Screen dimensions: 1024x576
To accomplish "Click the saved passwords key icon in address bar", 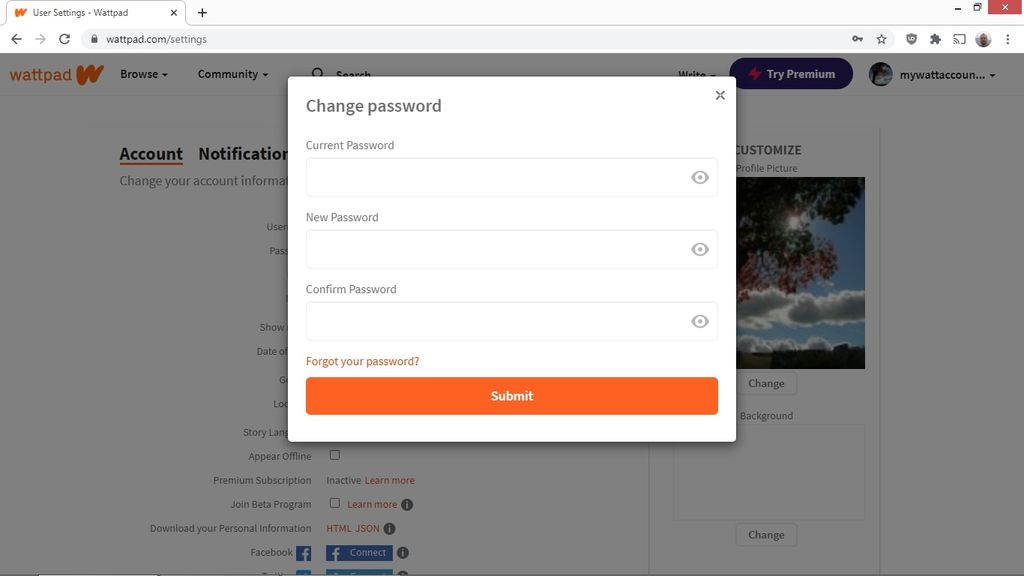I will [857, 38].
